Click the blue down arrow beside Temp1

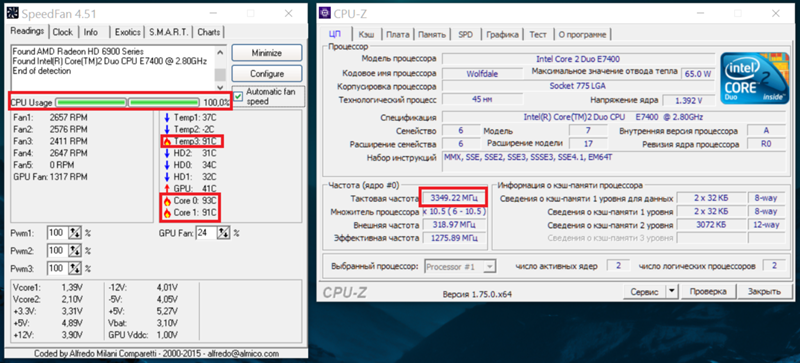[x=167, y=117]
